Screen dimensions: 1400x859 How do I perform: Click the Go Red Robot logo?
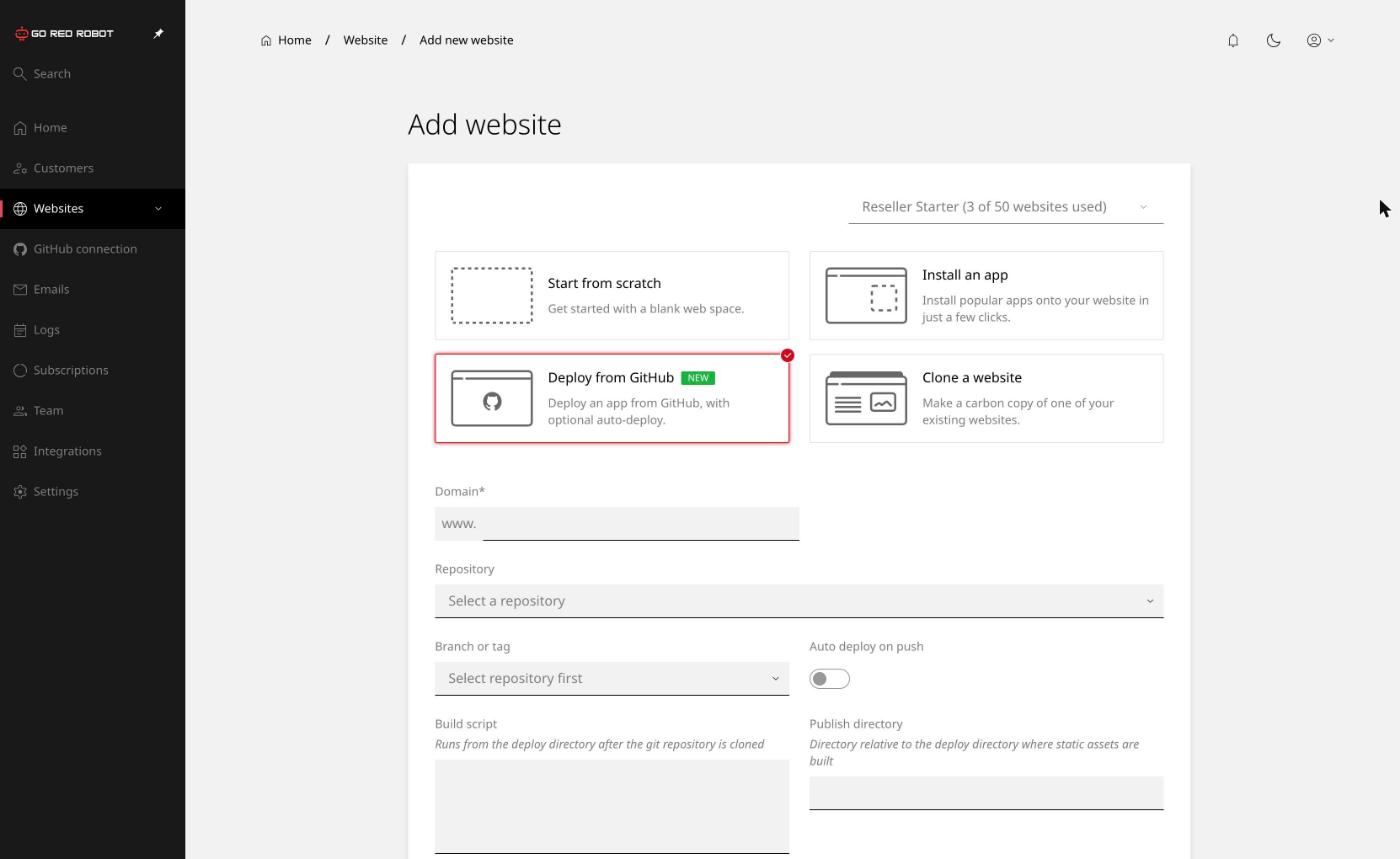point(64,34)
